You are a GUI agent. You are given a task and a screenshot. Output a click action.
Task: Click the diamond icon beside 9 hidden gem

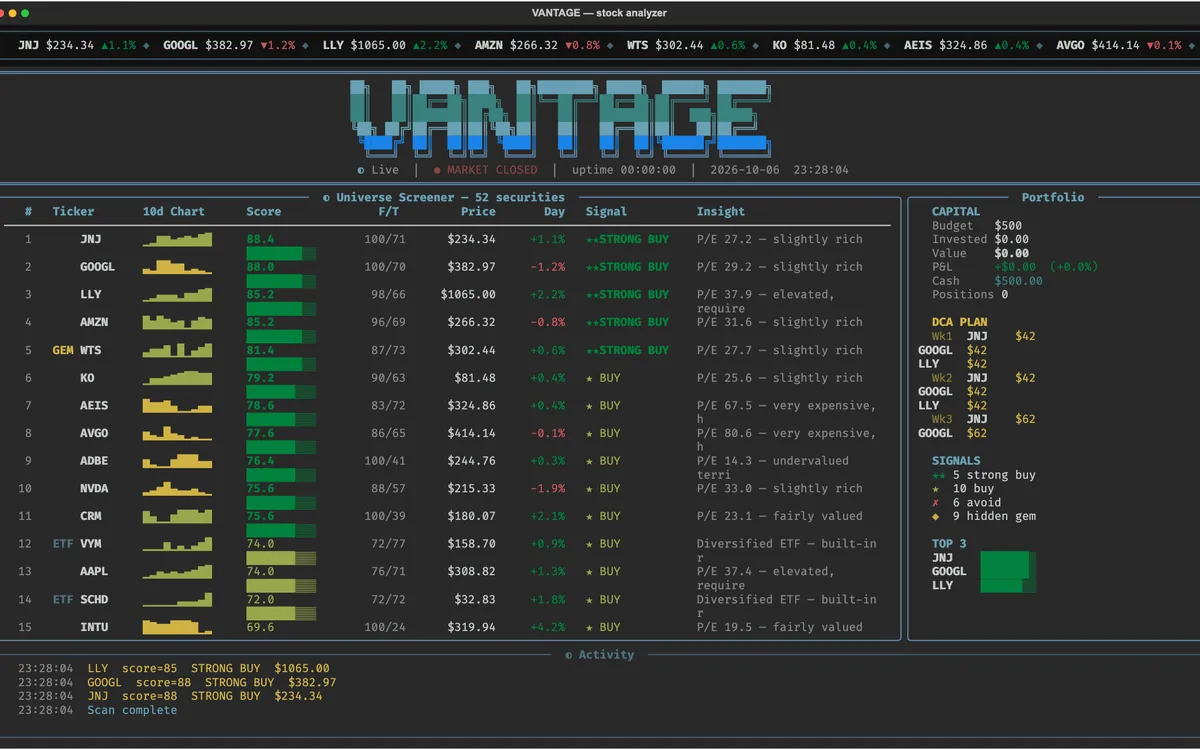click(x=936, y=517)
